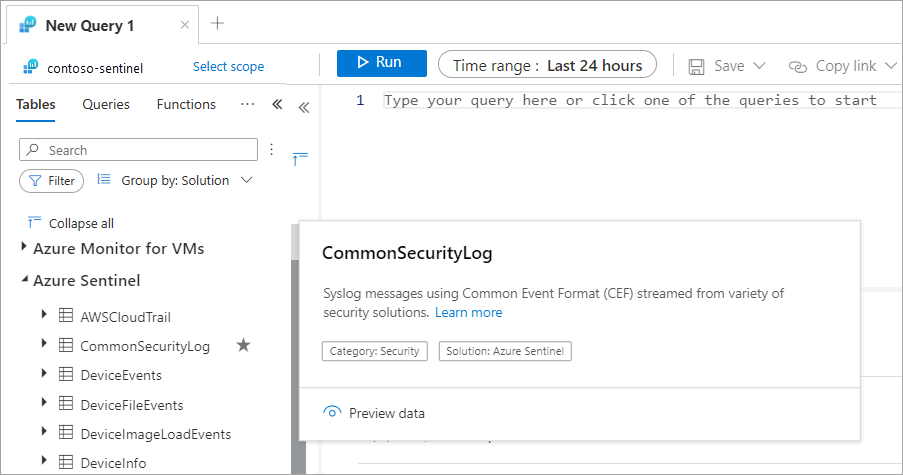Viewport: 903px width, 475px height.
Task: Open the vertical dots search options menu
Action: (x=271, y=150)
